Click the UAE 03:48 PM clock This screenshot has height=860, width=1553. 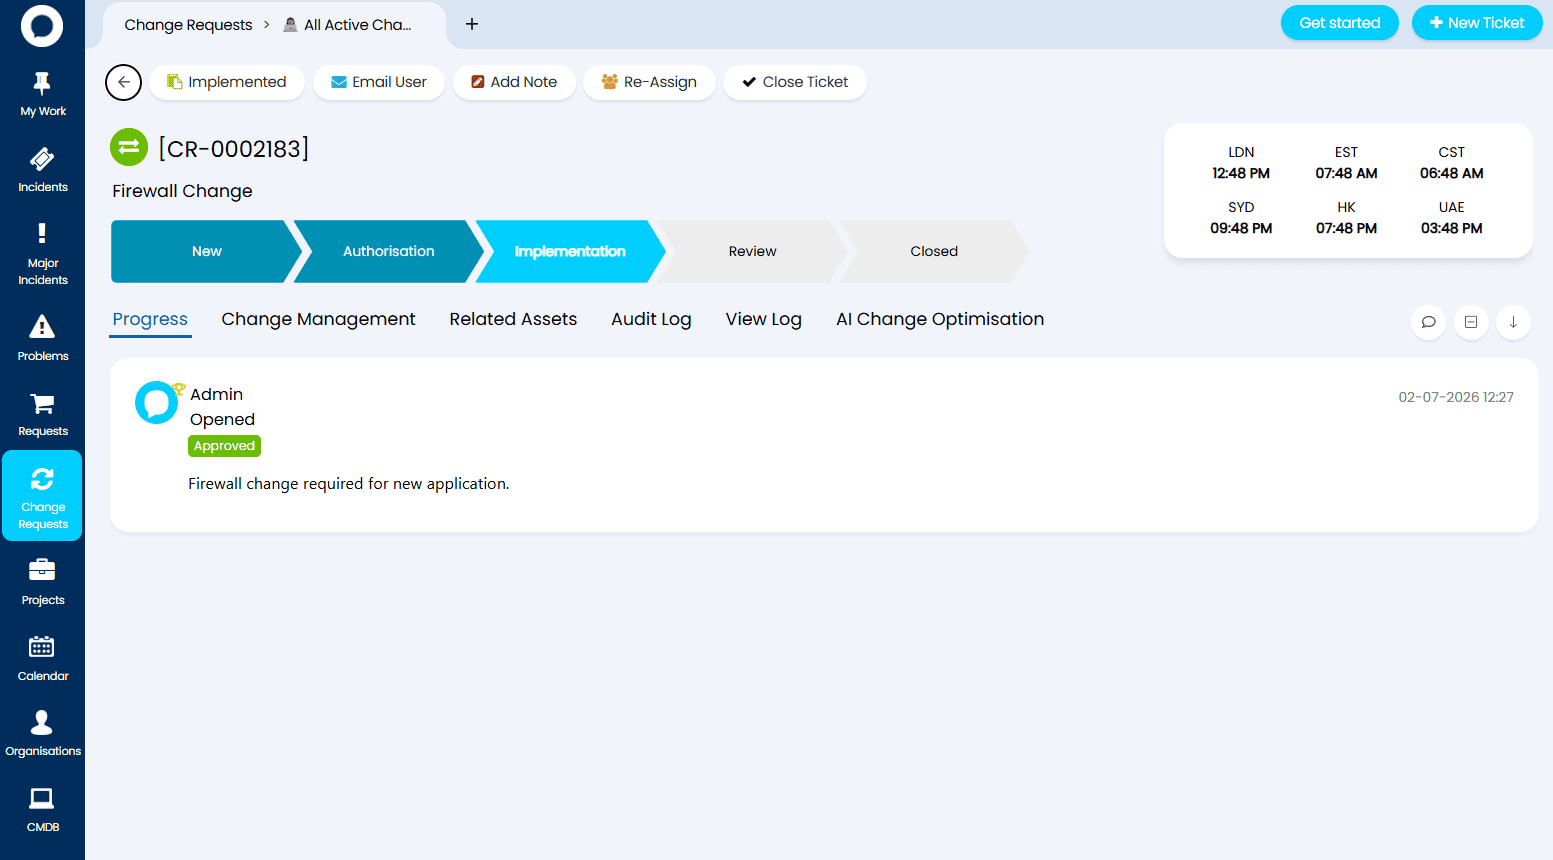click(1451, 218)
